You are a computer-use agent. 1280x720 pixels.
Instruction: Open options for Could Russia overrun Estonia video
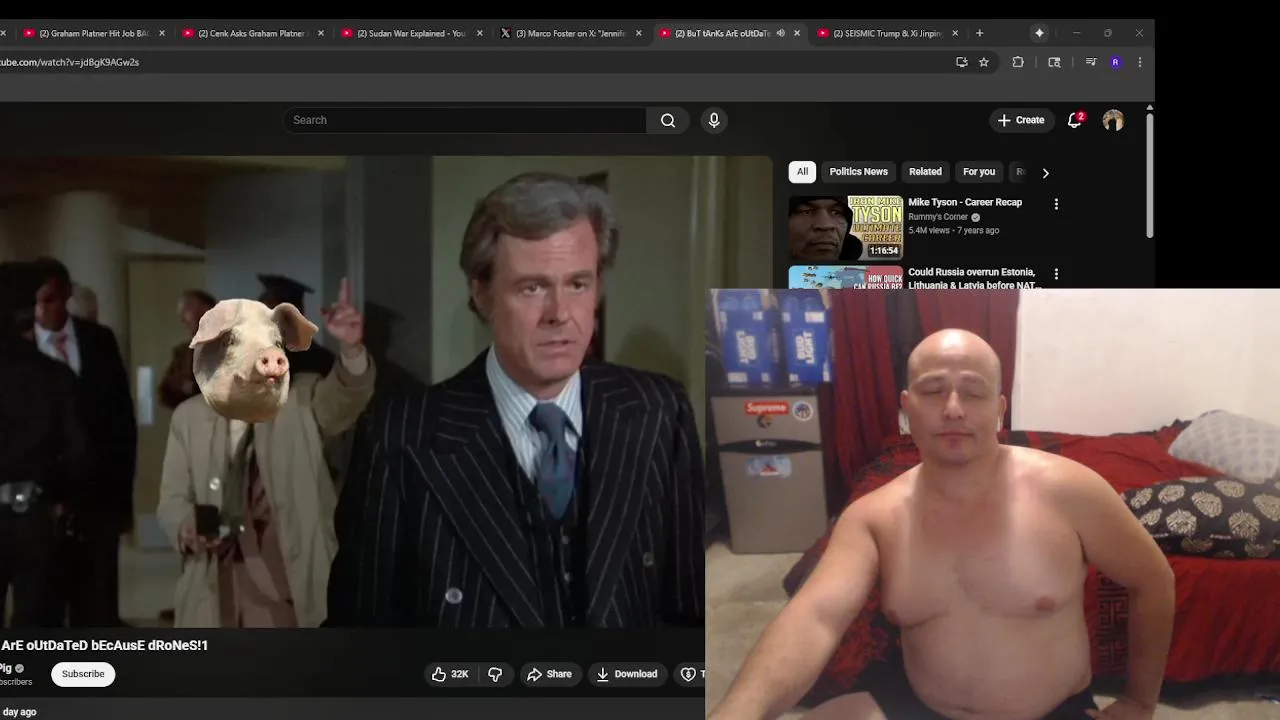pos(1056,274)
